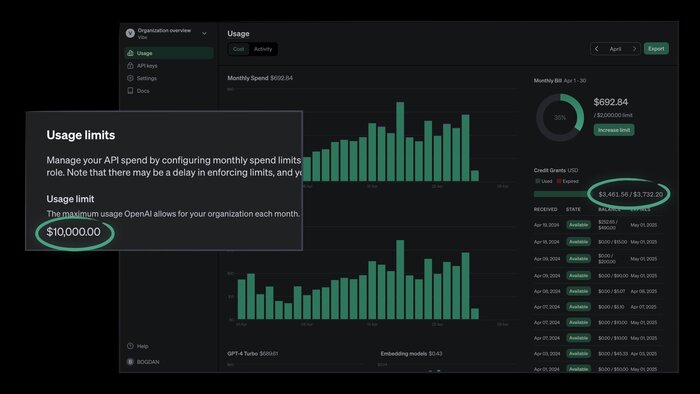This screenshot has height=394, width=700.
Task: Click the Increase limit button
Action: (x=614, y=130)
